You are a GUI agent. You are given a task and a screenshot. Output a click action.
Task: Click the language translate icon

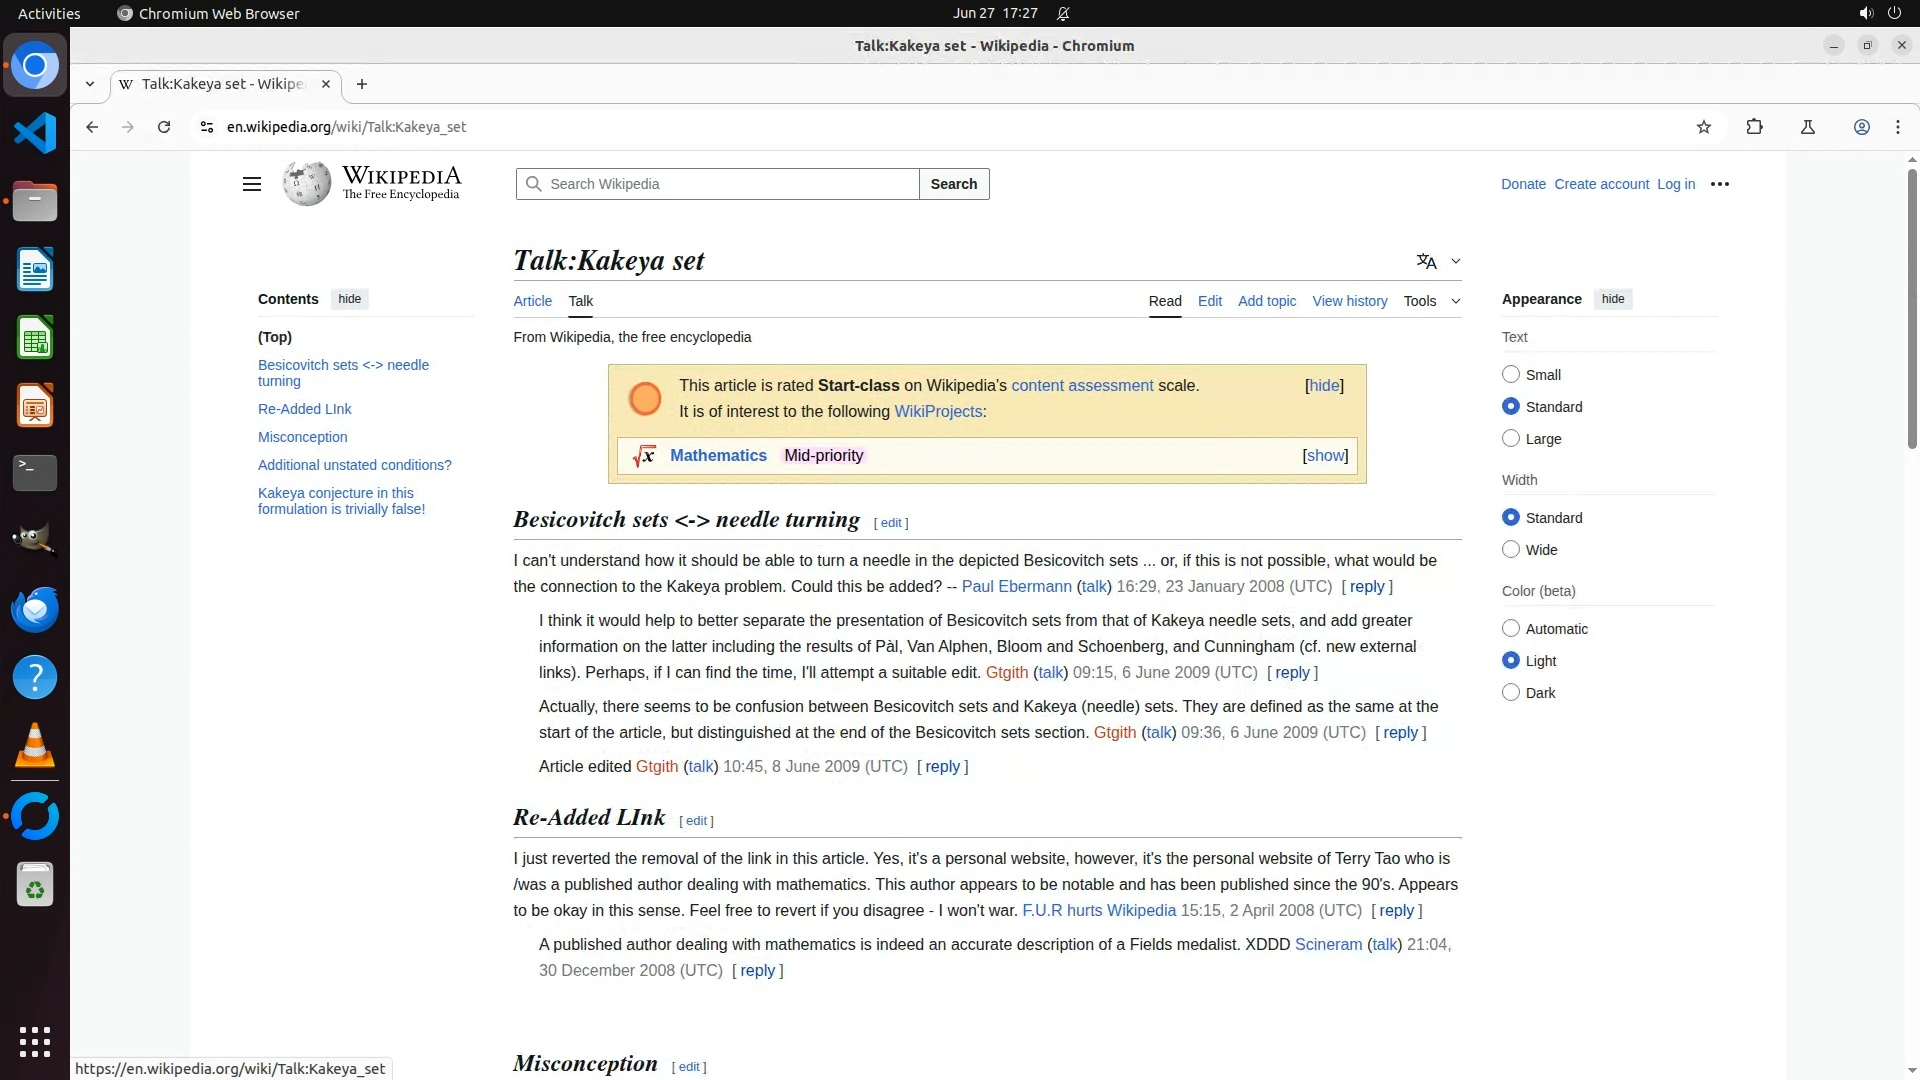pyautogui.click(x=1426, y=261)
